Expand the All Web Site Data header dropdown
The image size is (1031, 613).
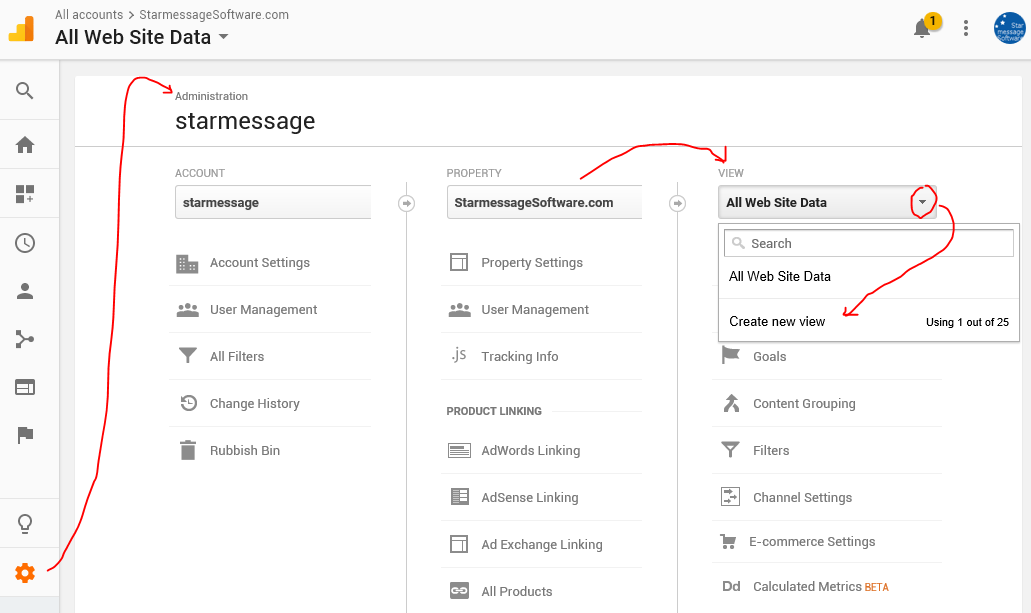[224, 37]
